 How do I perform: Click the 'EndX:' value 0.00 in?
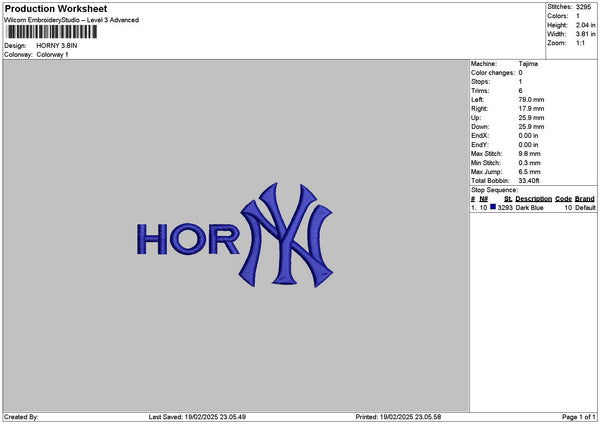[x=528, y=136]
